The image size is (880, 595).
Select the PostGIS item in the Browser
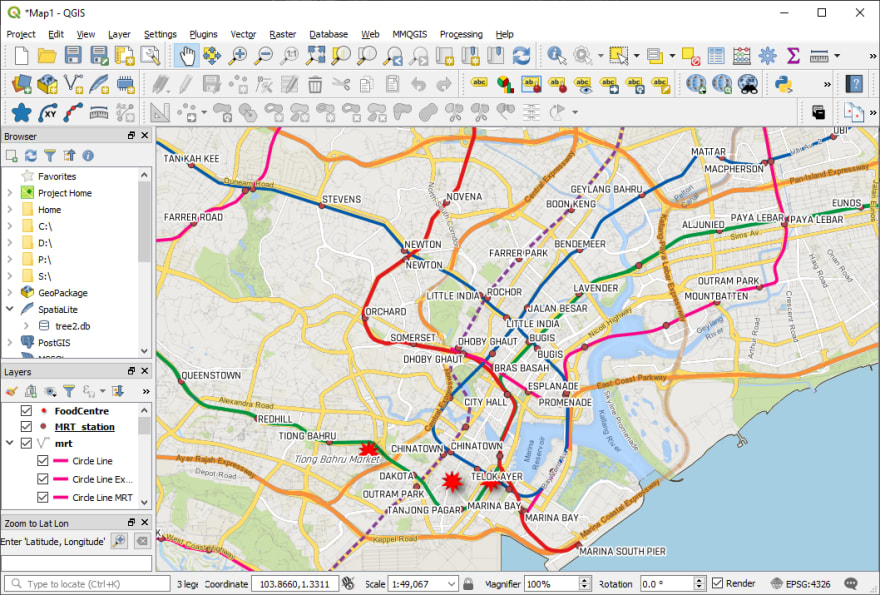point(54,342)
